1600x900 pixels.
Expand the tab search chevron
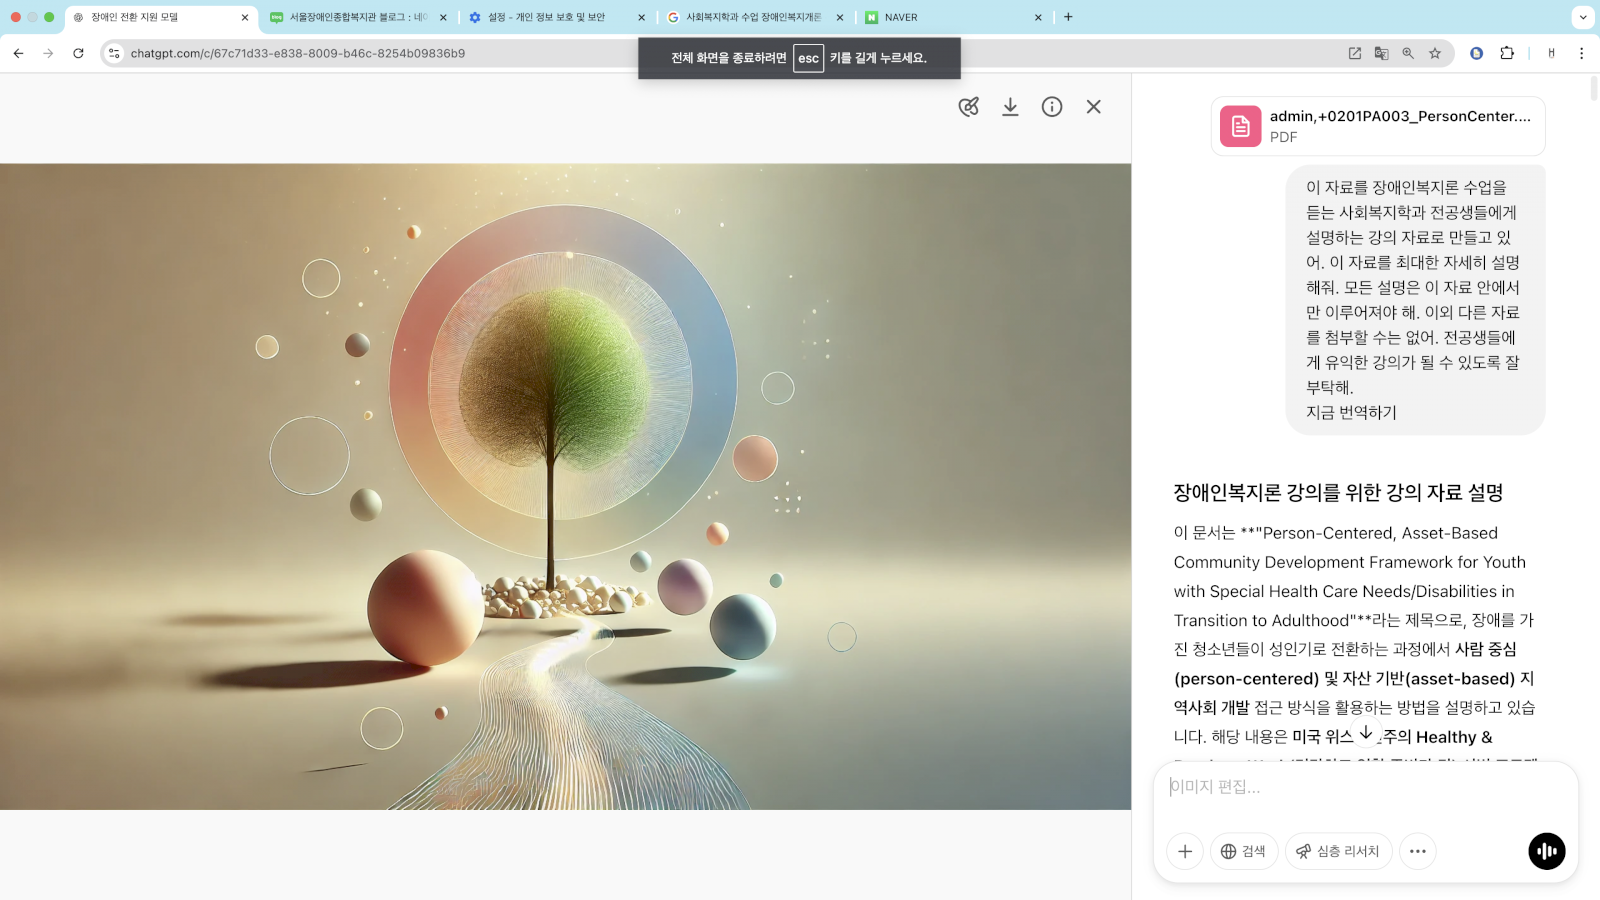[x=1583, y=17]
